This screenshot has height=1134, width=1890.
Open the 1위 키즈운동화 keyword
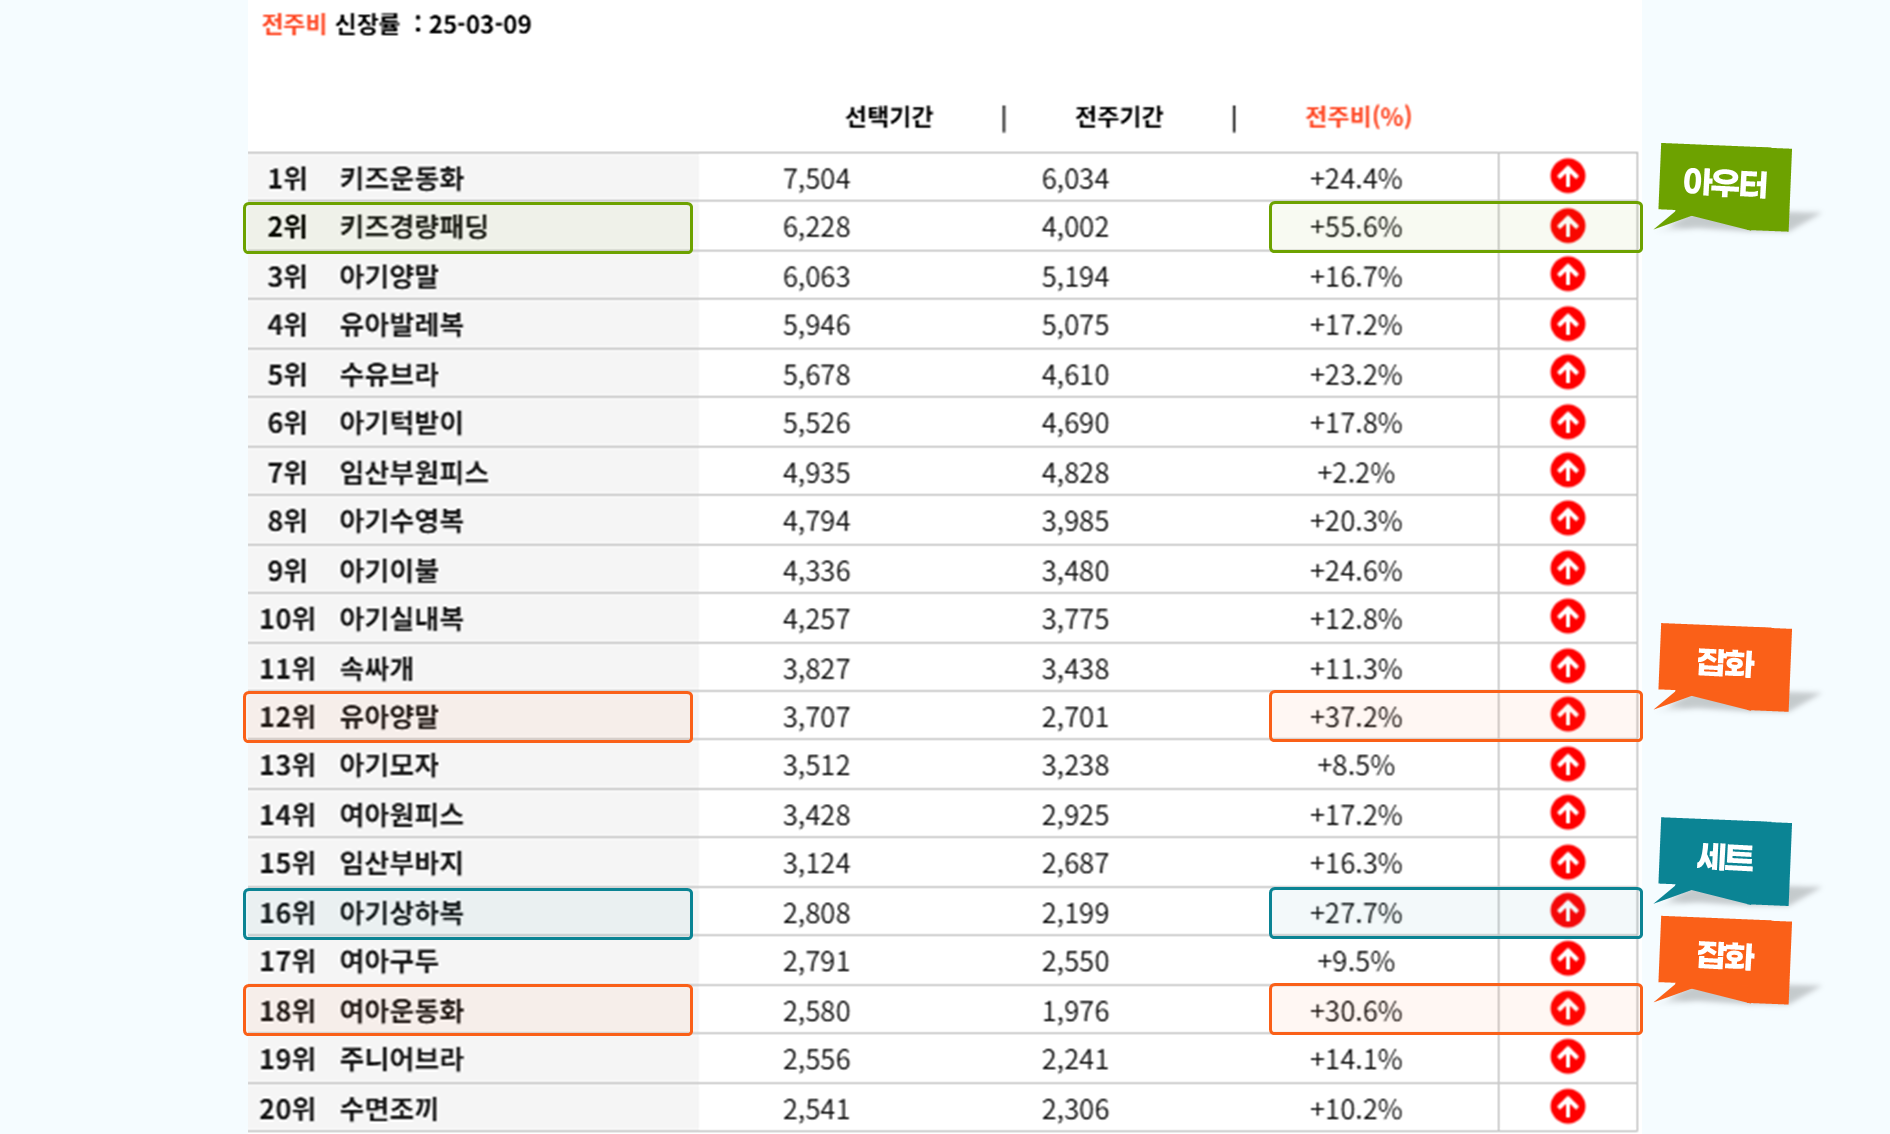401,179
